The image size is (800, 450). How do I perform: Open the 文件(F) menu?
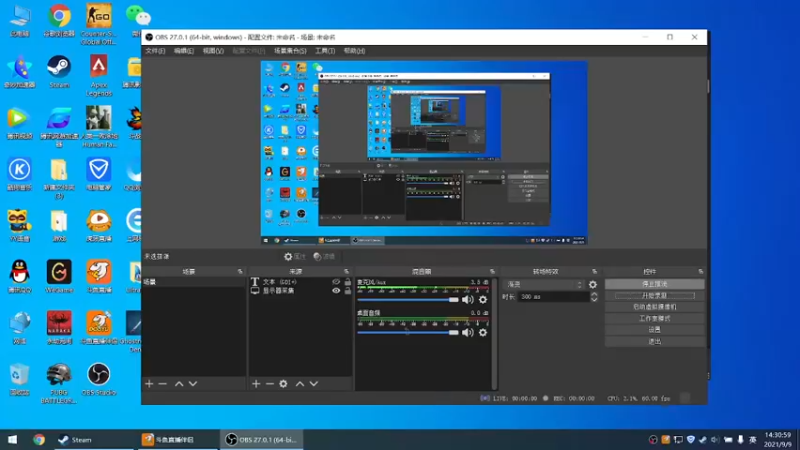click(155, 51)
